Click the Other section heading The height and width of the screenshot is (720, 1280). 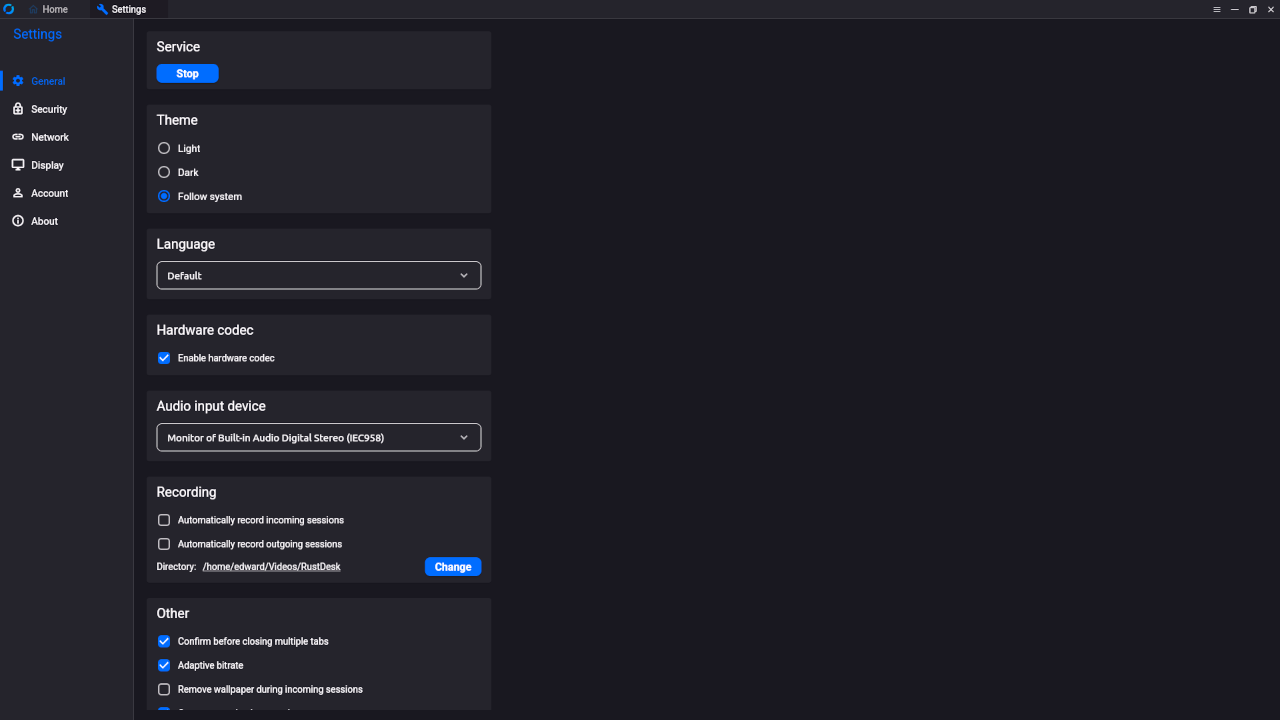(173, 613)
